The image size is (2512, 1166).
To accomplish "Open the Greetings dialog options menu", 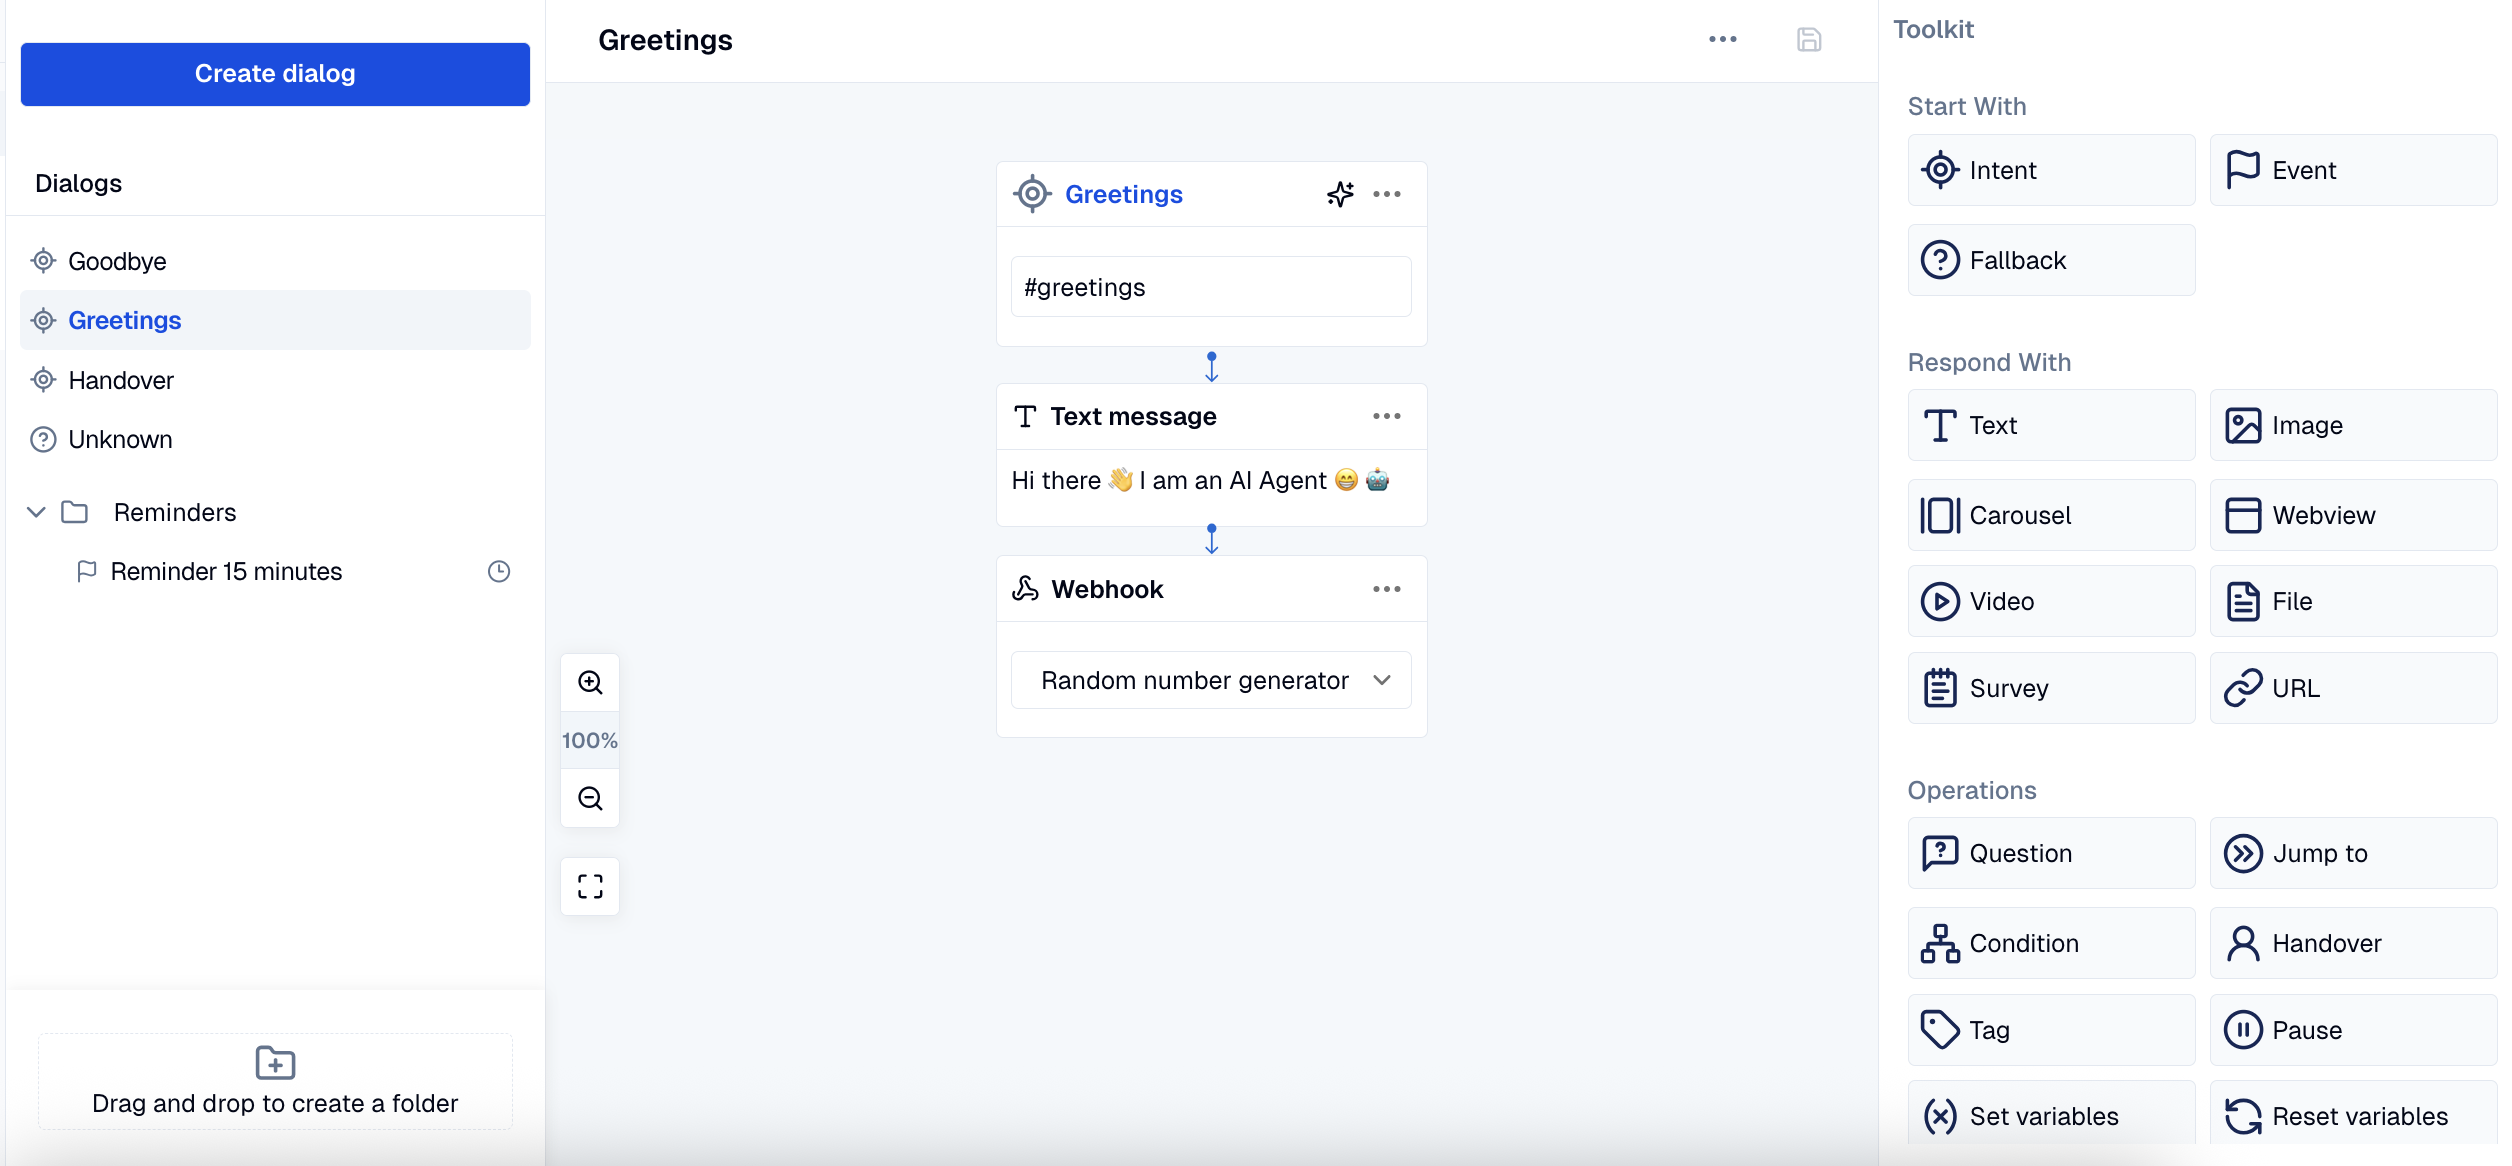I will click(x=1723, y=39).
